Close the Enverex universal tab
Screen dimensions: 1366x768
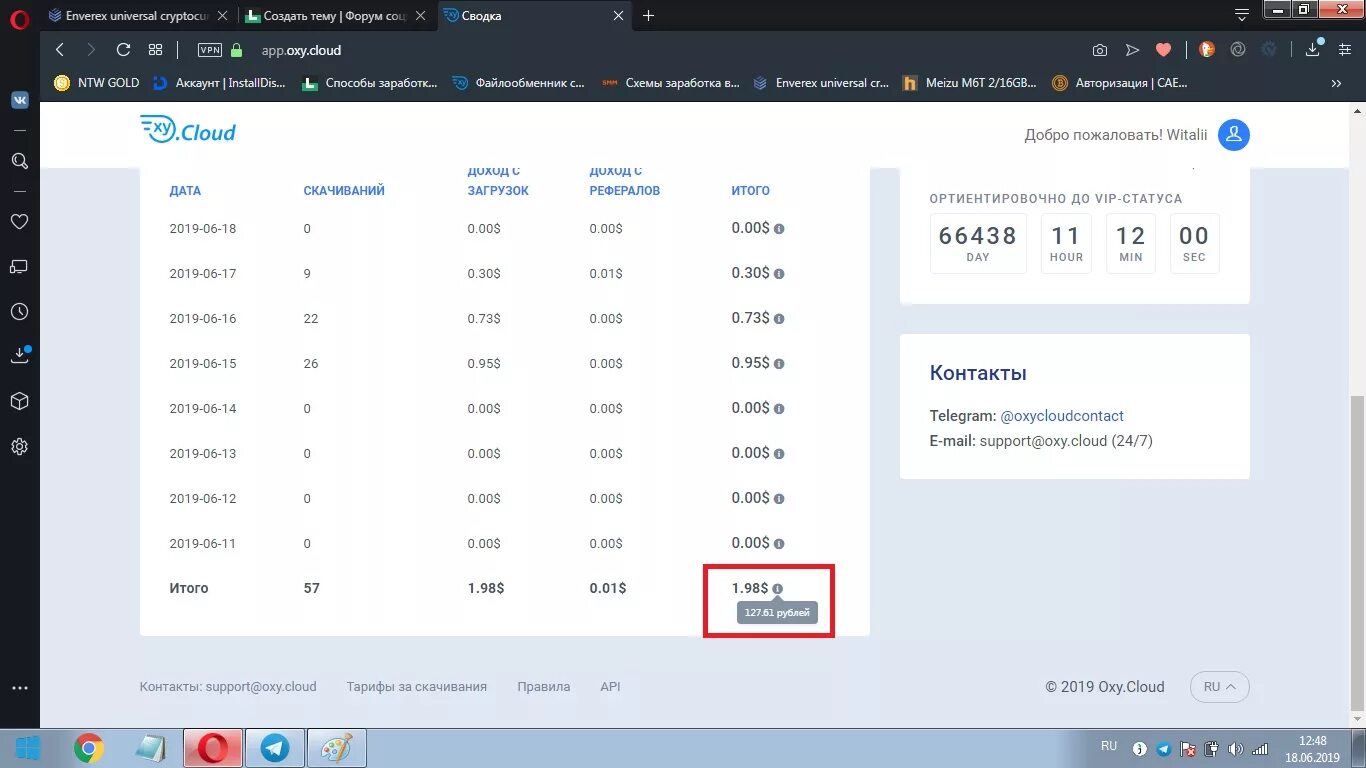click(x=222, y=16)
